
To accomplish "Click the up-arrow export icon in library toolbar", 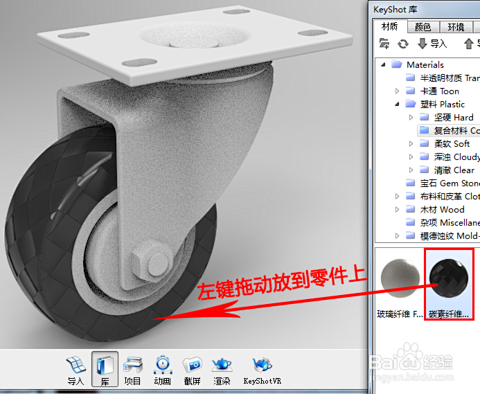I will 469,44.
